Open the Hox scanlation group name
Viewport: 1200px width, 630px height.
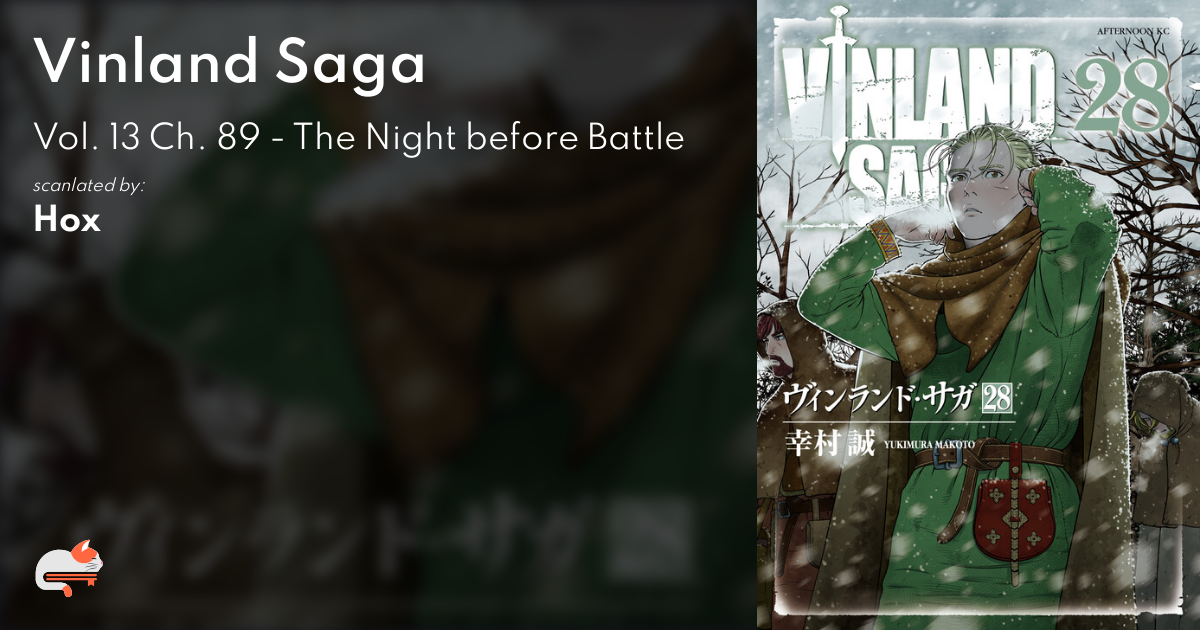(x=67, y=220)
